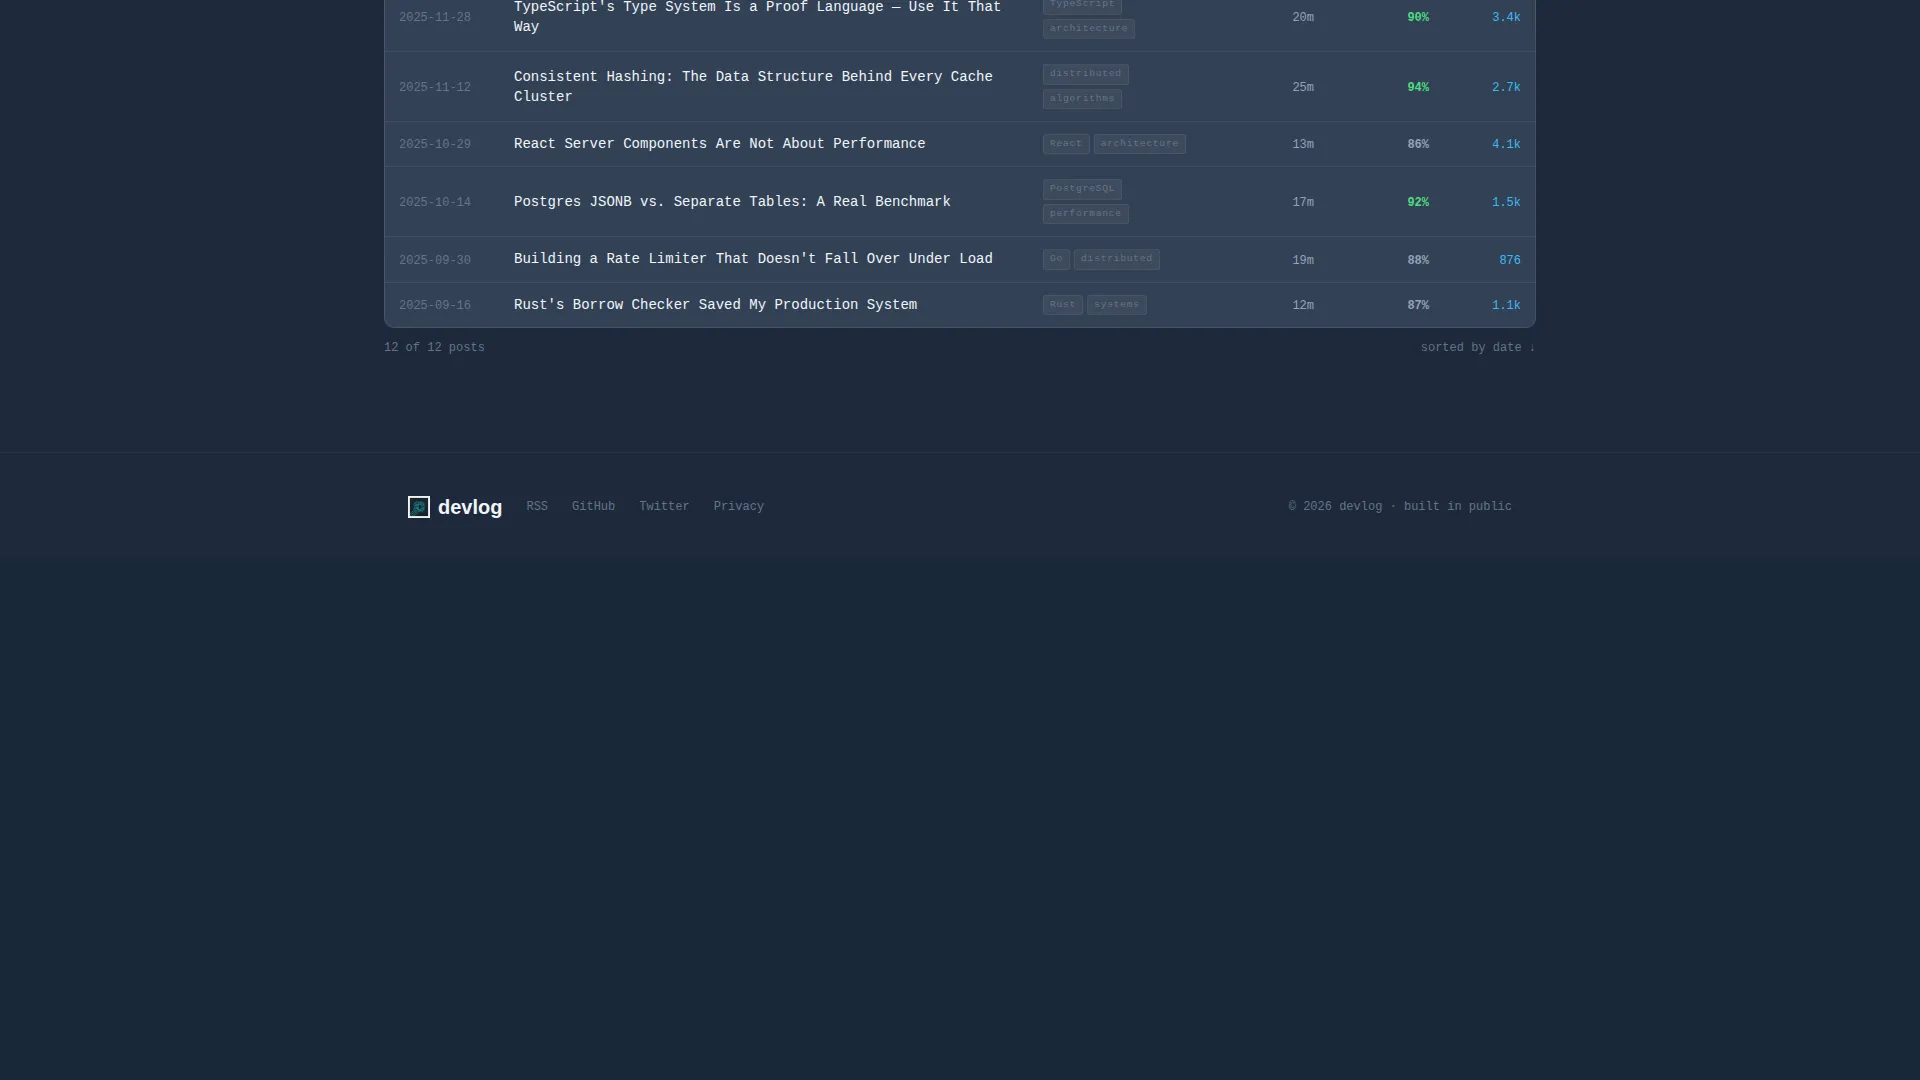Open the GitHub footer link

tap(593, 507)
